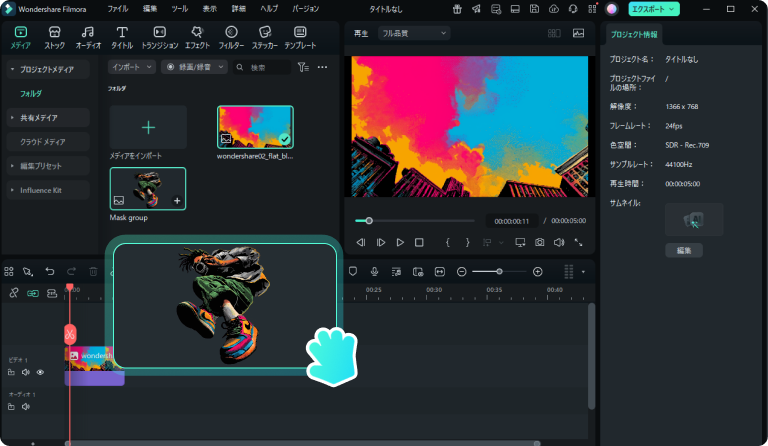
Task: Toggle the compare view icon in preview
Action: [x=554, y=33]
